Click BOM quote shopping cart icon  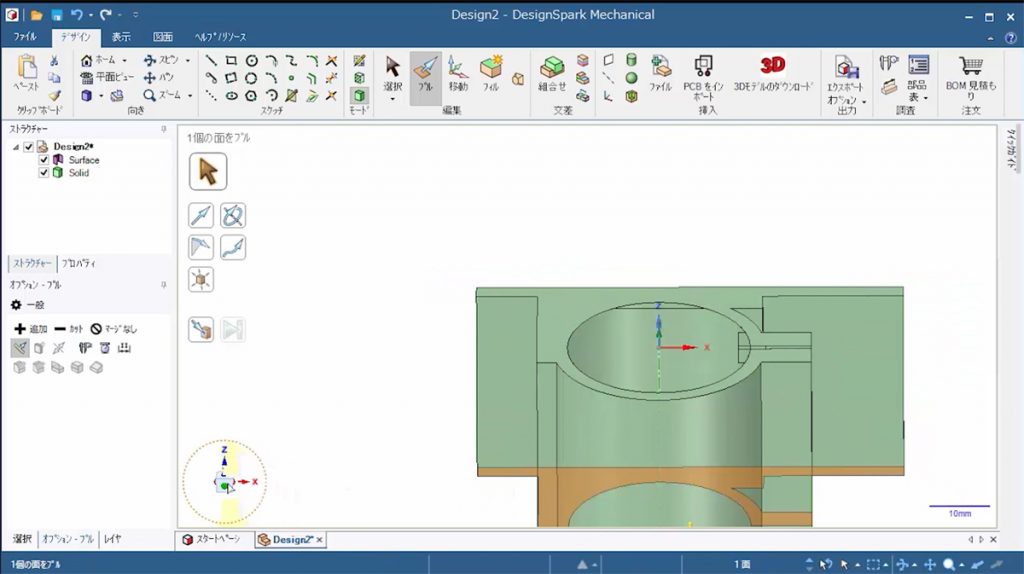(x=970, y=66)
